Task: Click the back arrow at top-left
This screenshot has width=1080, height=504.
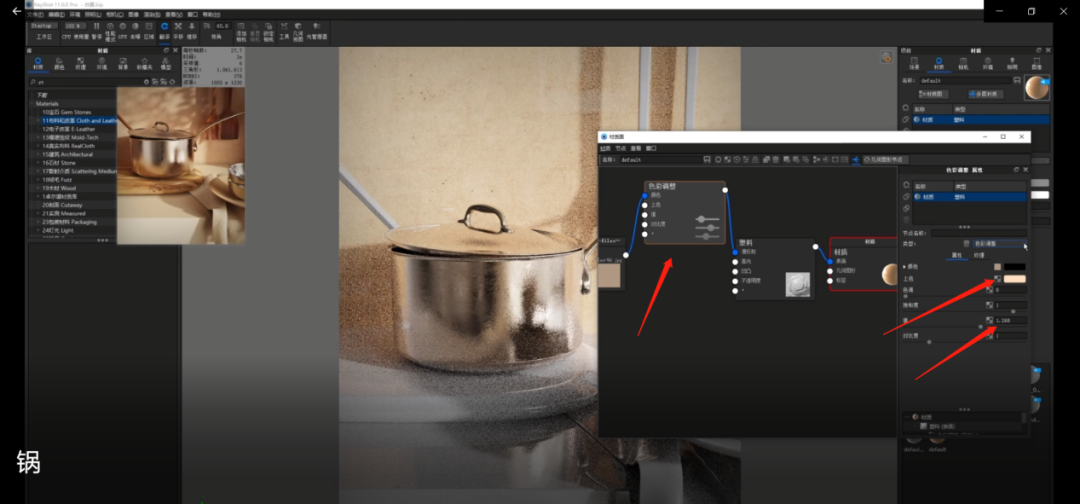Action: pyautogui.click(x=16, y=11)
